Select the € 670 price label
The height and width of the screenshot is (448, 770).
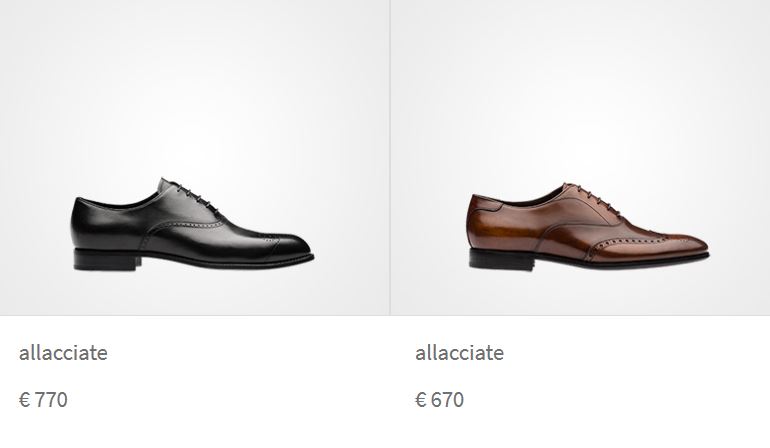pyautogui.click(x=440, y=399)
